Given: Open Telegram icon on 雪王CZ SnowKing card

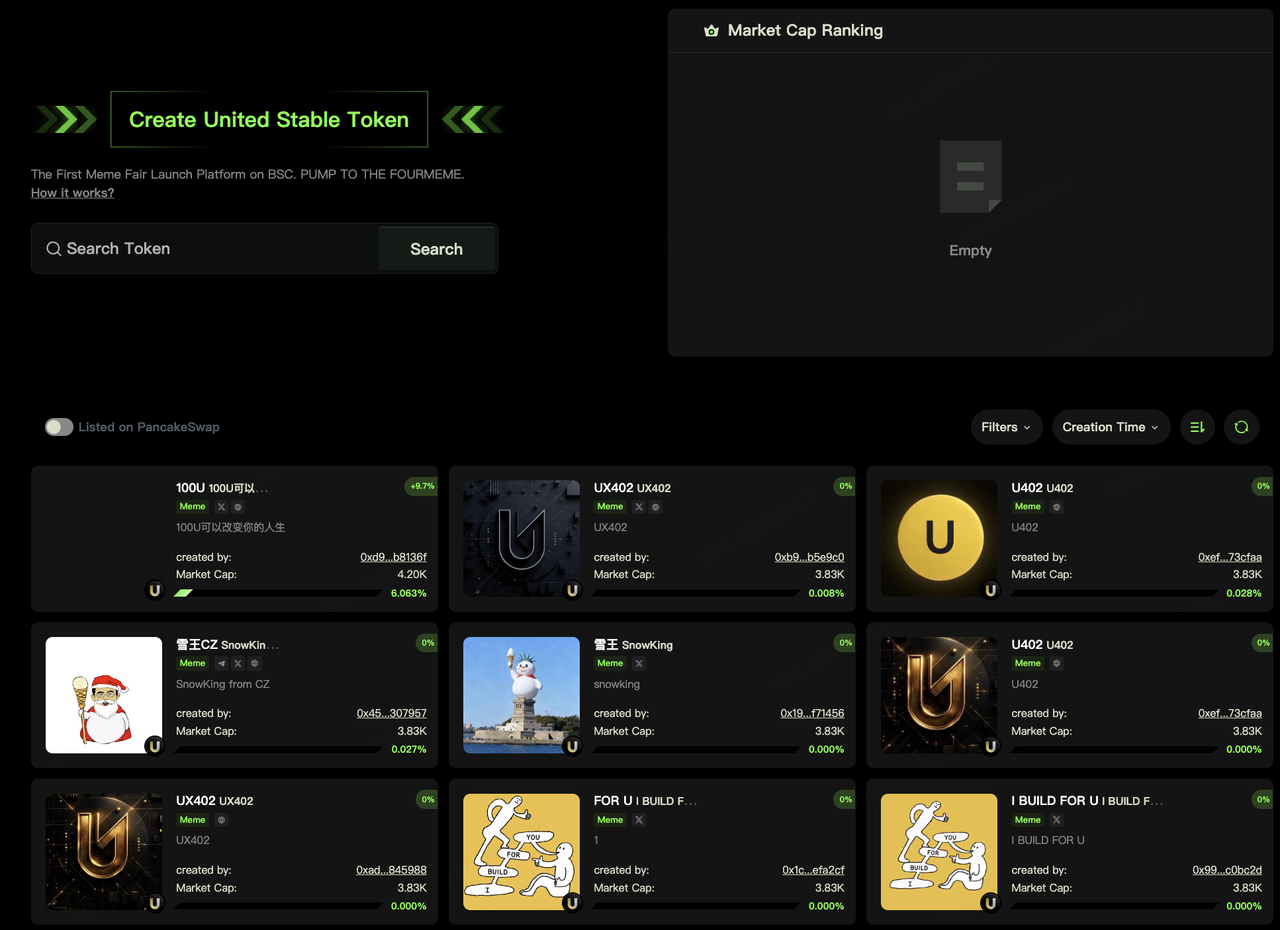Looking at the screenshot, I should (221, 663).
